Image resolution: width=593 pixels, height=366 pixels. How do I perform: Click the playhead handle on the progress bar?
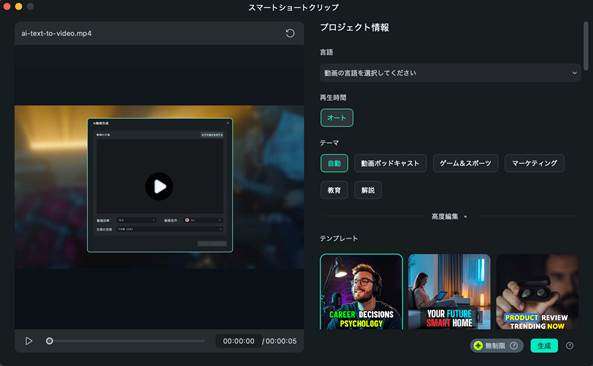point(49,341)
